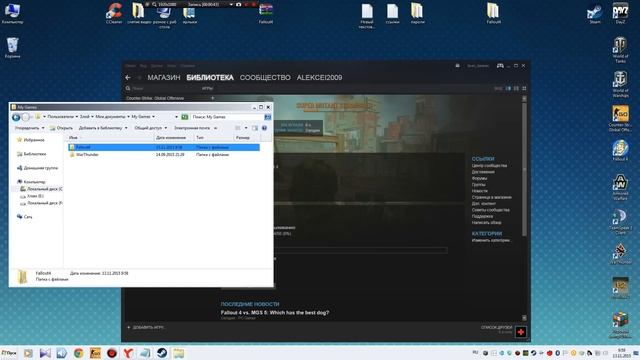Click green refresh button in Explorer

click(185, 117)
